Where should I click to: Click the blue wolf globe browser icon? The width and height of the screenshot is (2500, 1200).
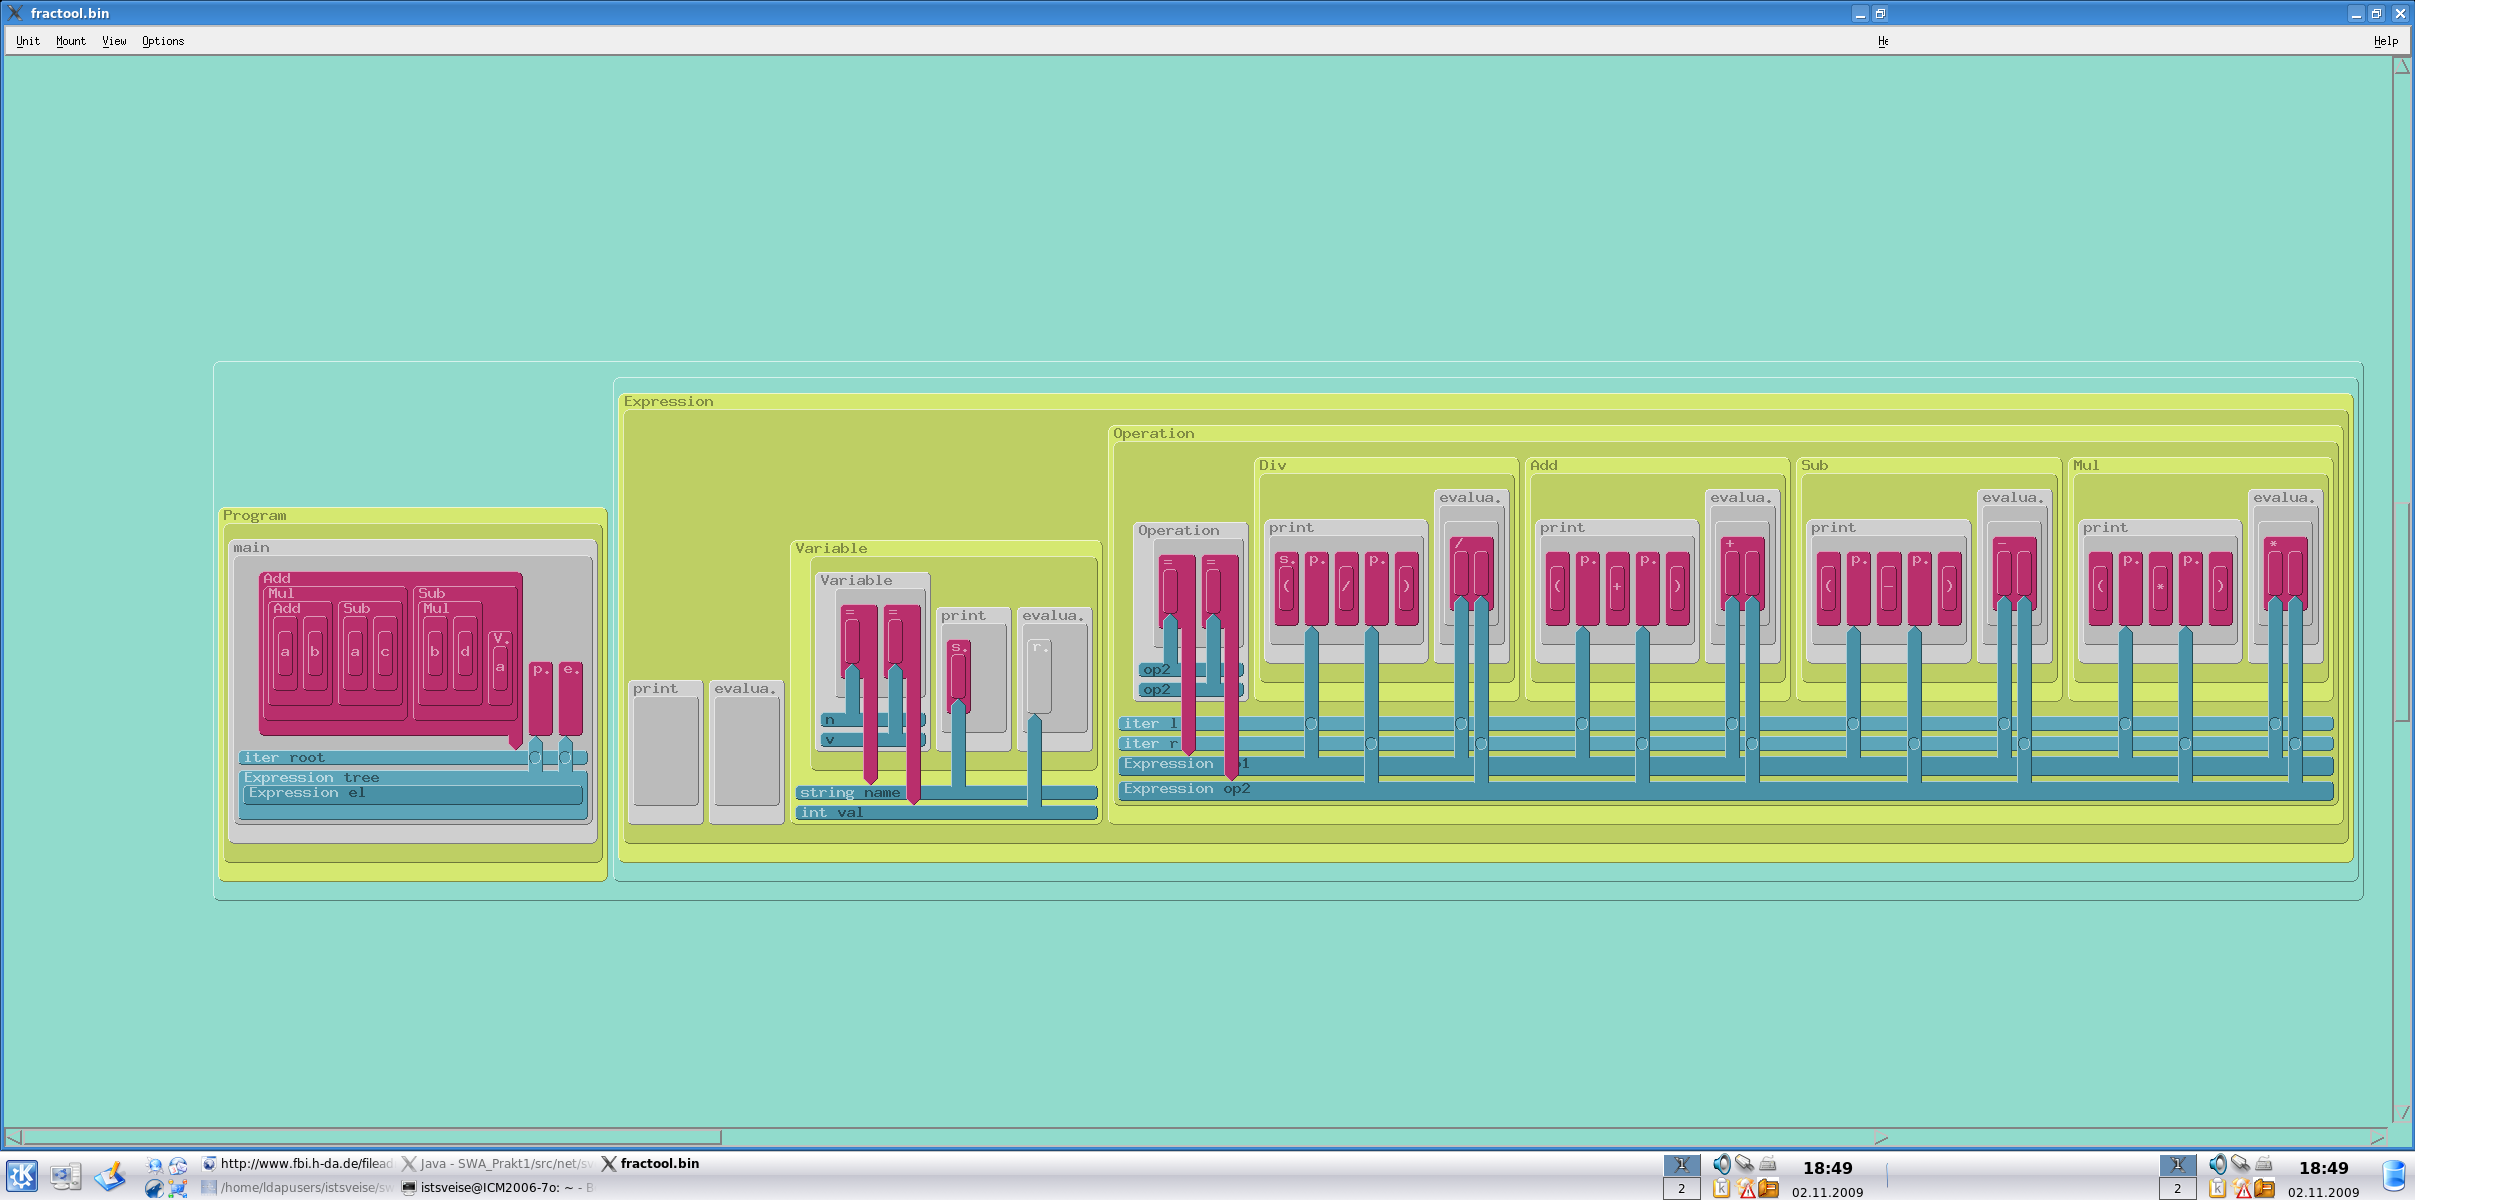pos(153,1188)
